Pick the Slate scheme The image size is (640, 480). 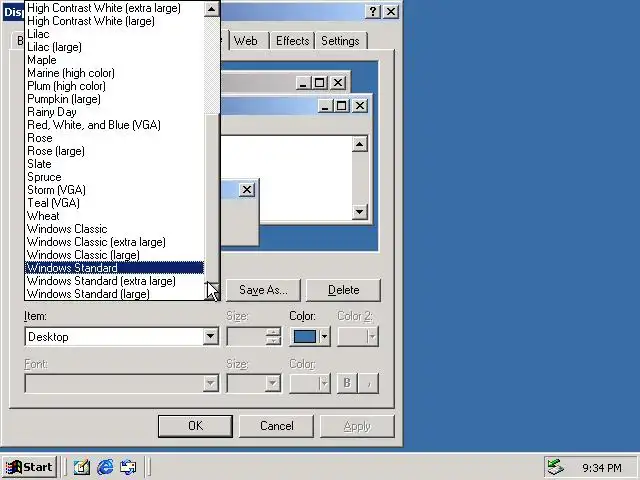tap(114, 164)
